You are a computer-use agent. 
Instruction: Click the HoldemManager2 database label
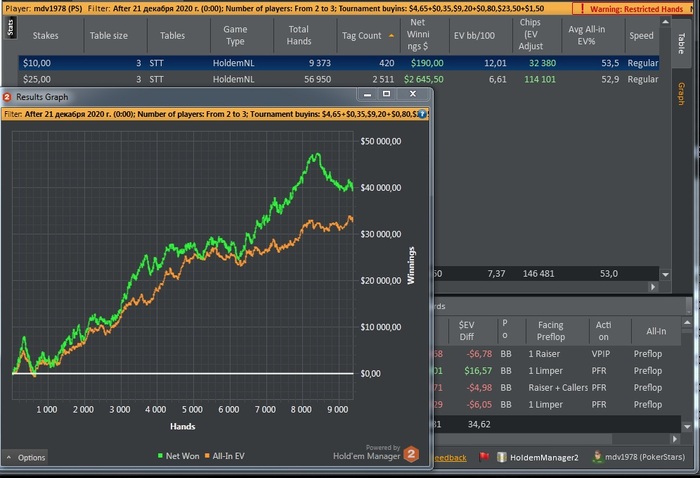pos(544,457)
